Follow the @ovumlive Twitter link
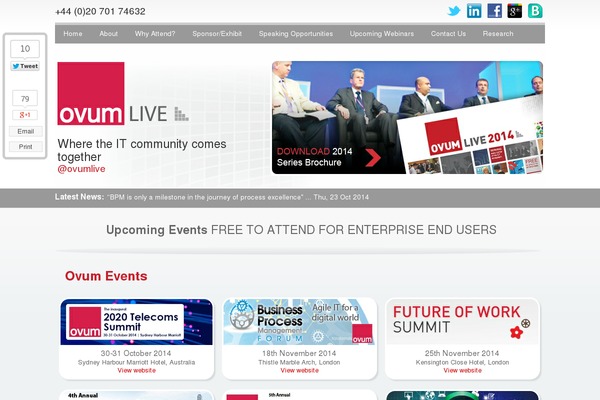This screenshot has height=400, width=600. tap(81, 169)
